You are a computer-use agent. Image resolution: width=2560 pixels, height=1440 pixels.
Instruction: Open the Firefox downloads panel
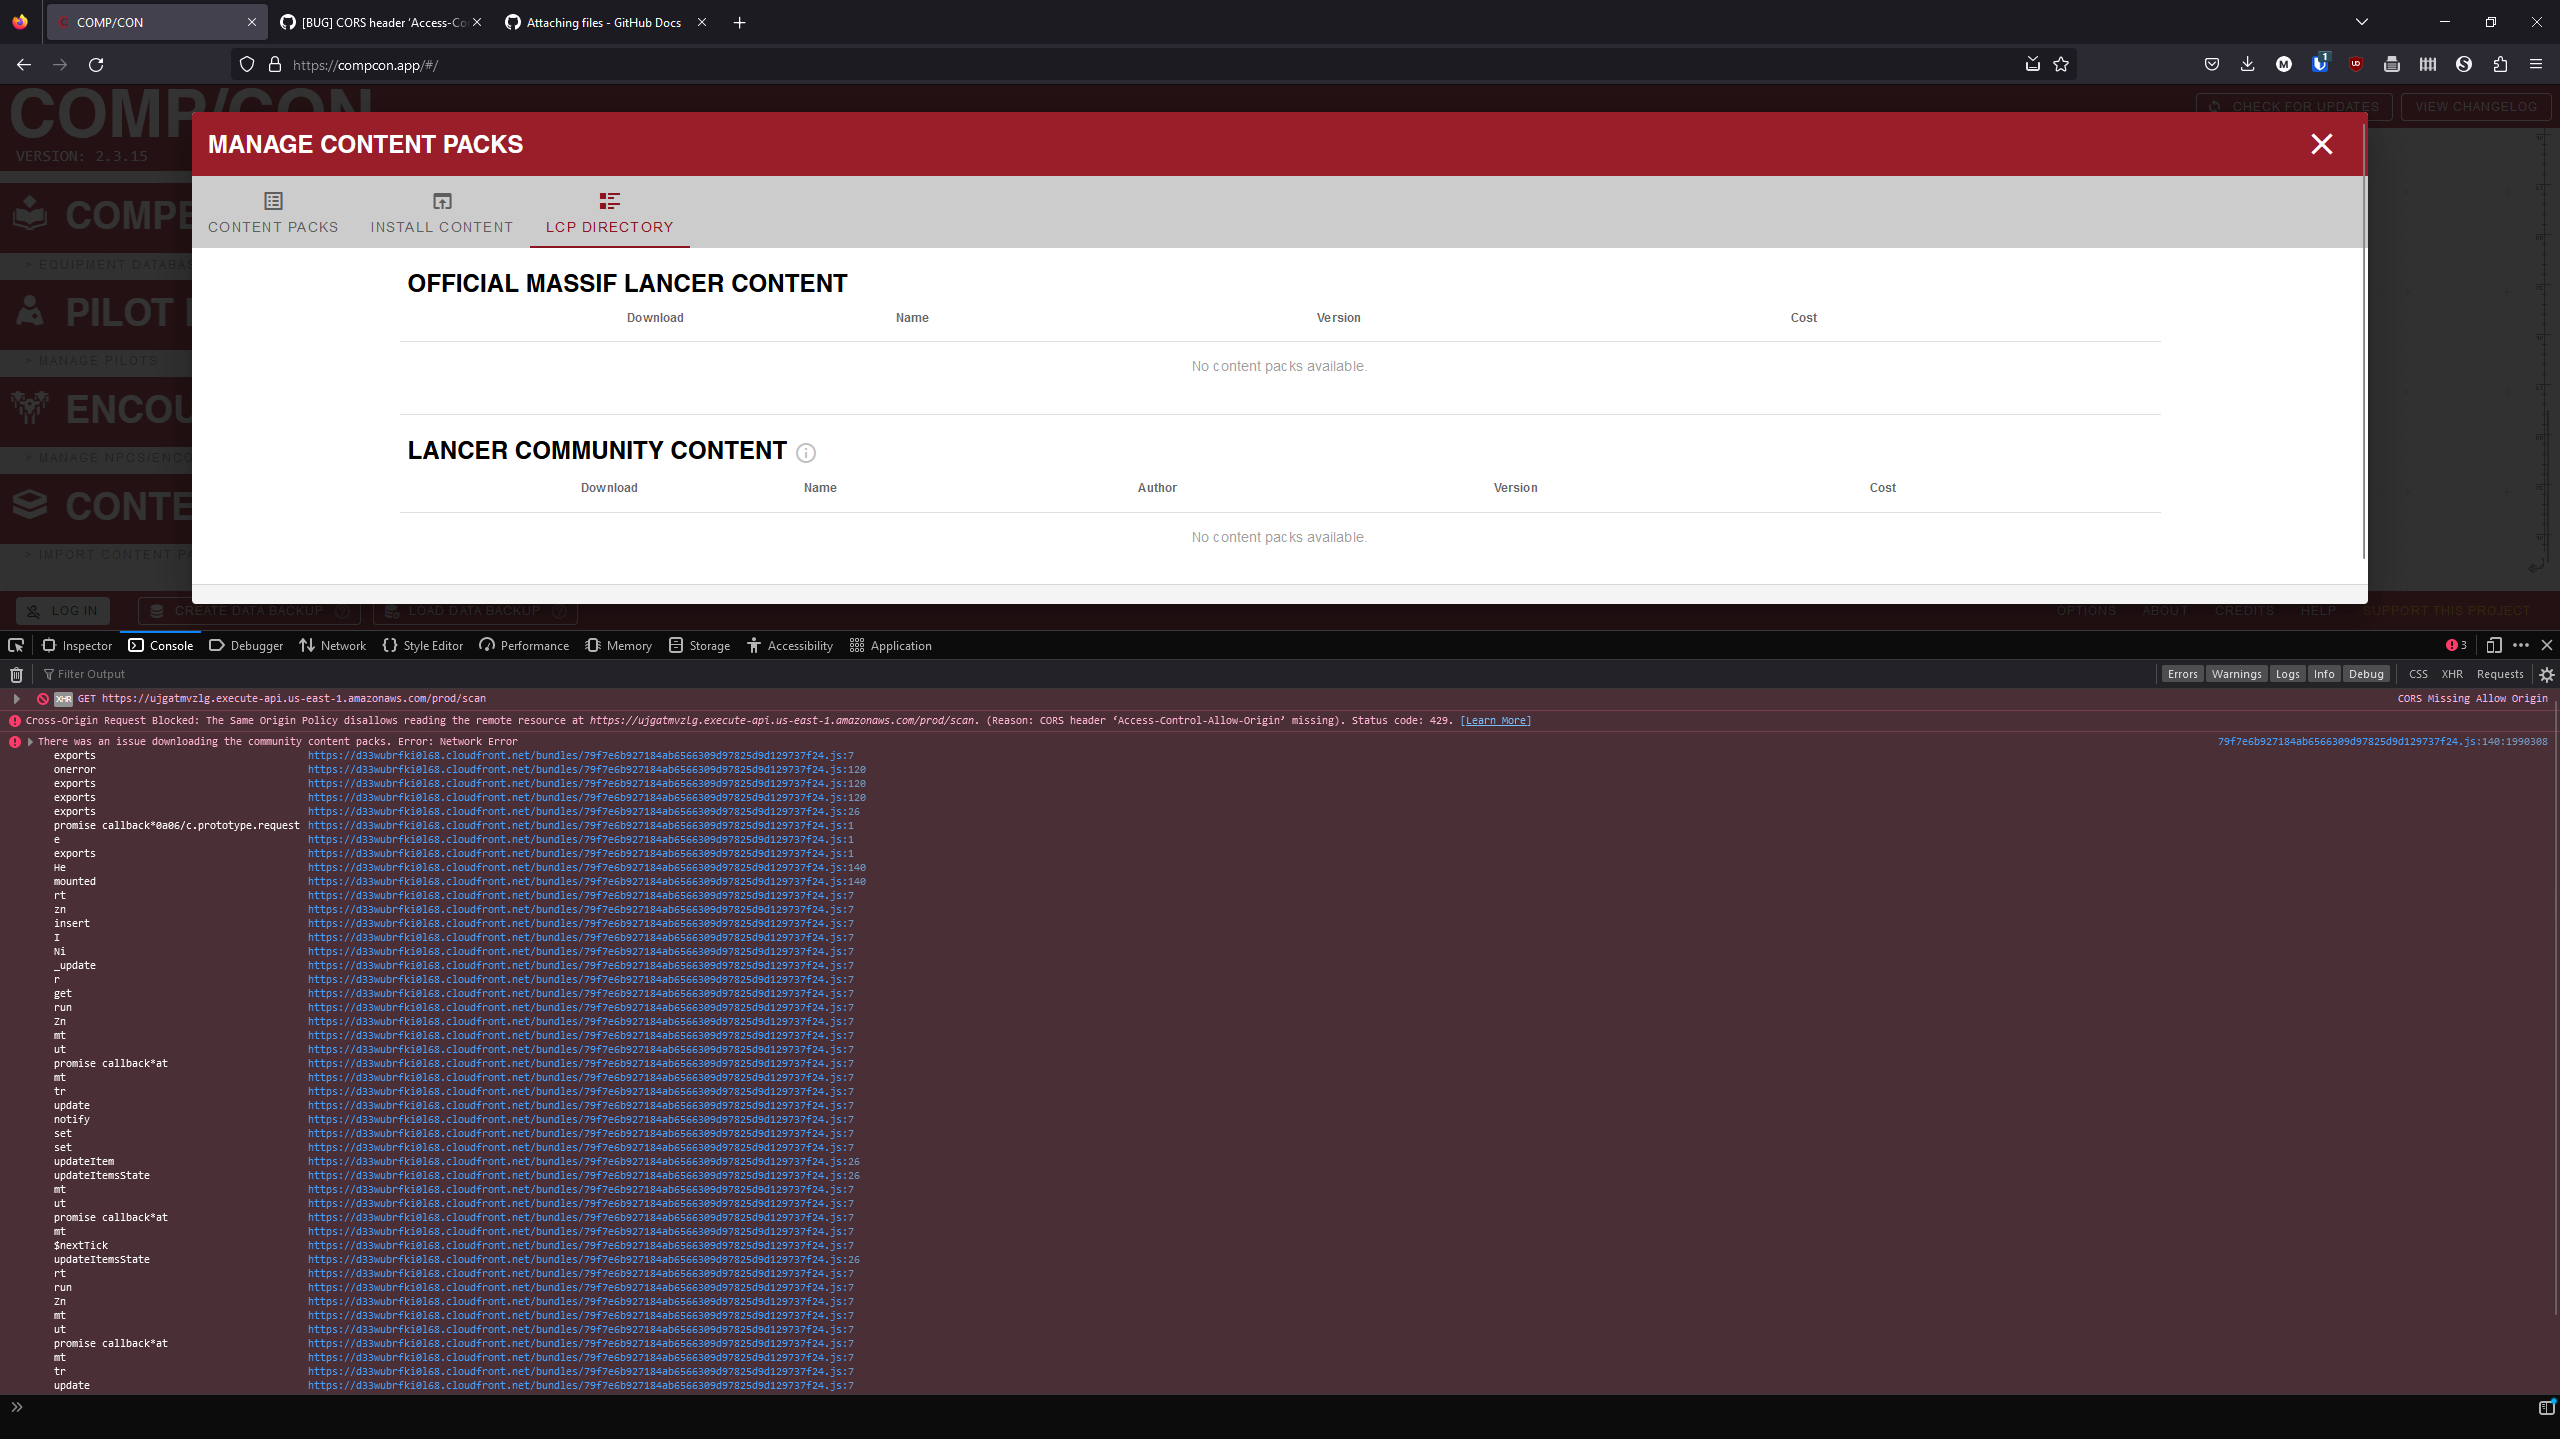[2248, 64]
